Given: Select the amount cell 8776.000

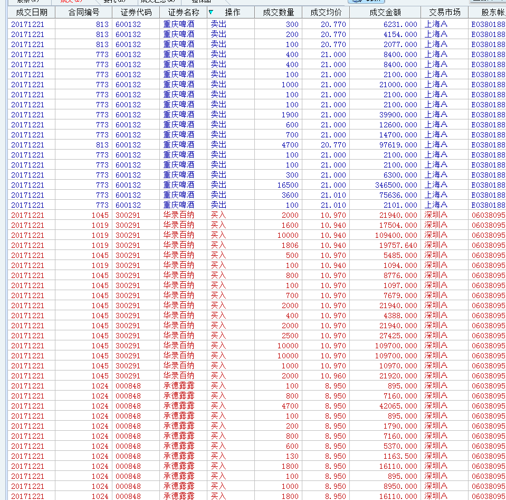Looking at the screenshot, I should 400,275.
